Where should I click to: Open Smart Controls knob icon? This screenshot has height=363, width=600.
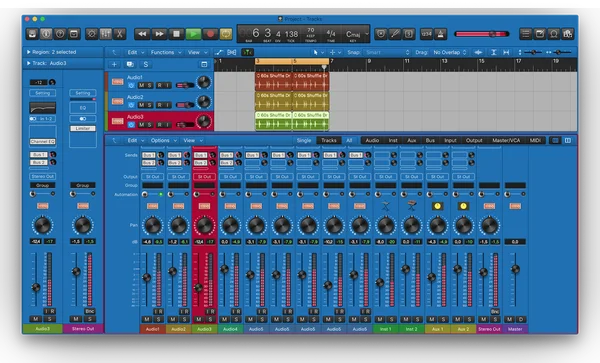click(x=91, y=34)
